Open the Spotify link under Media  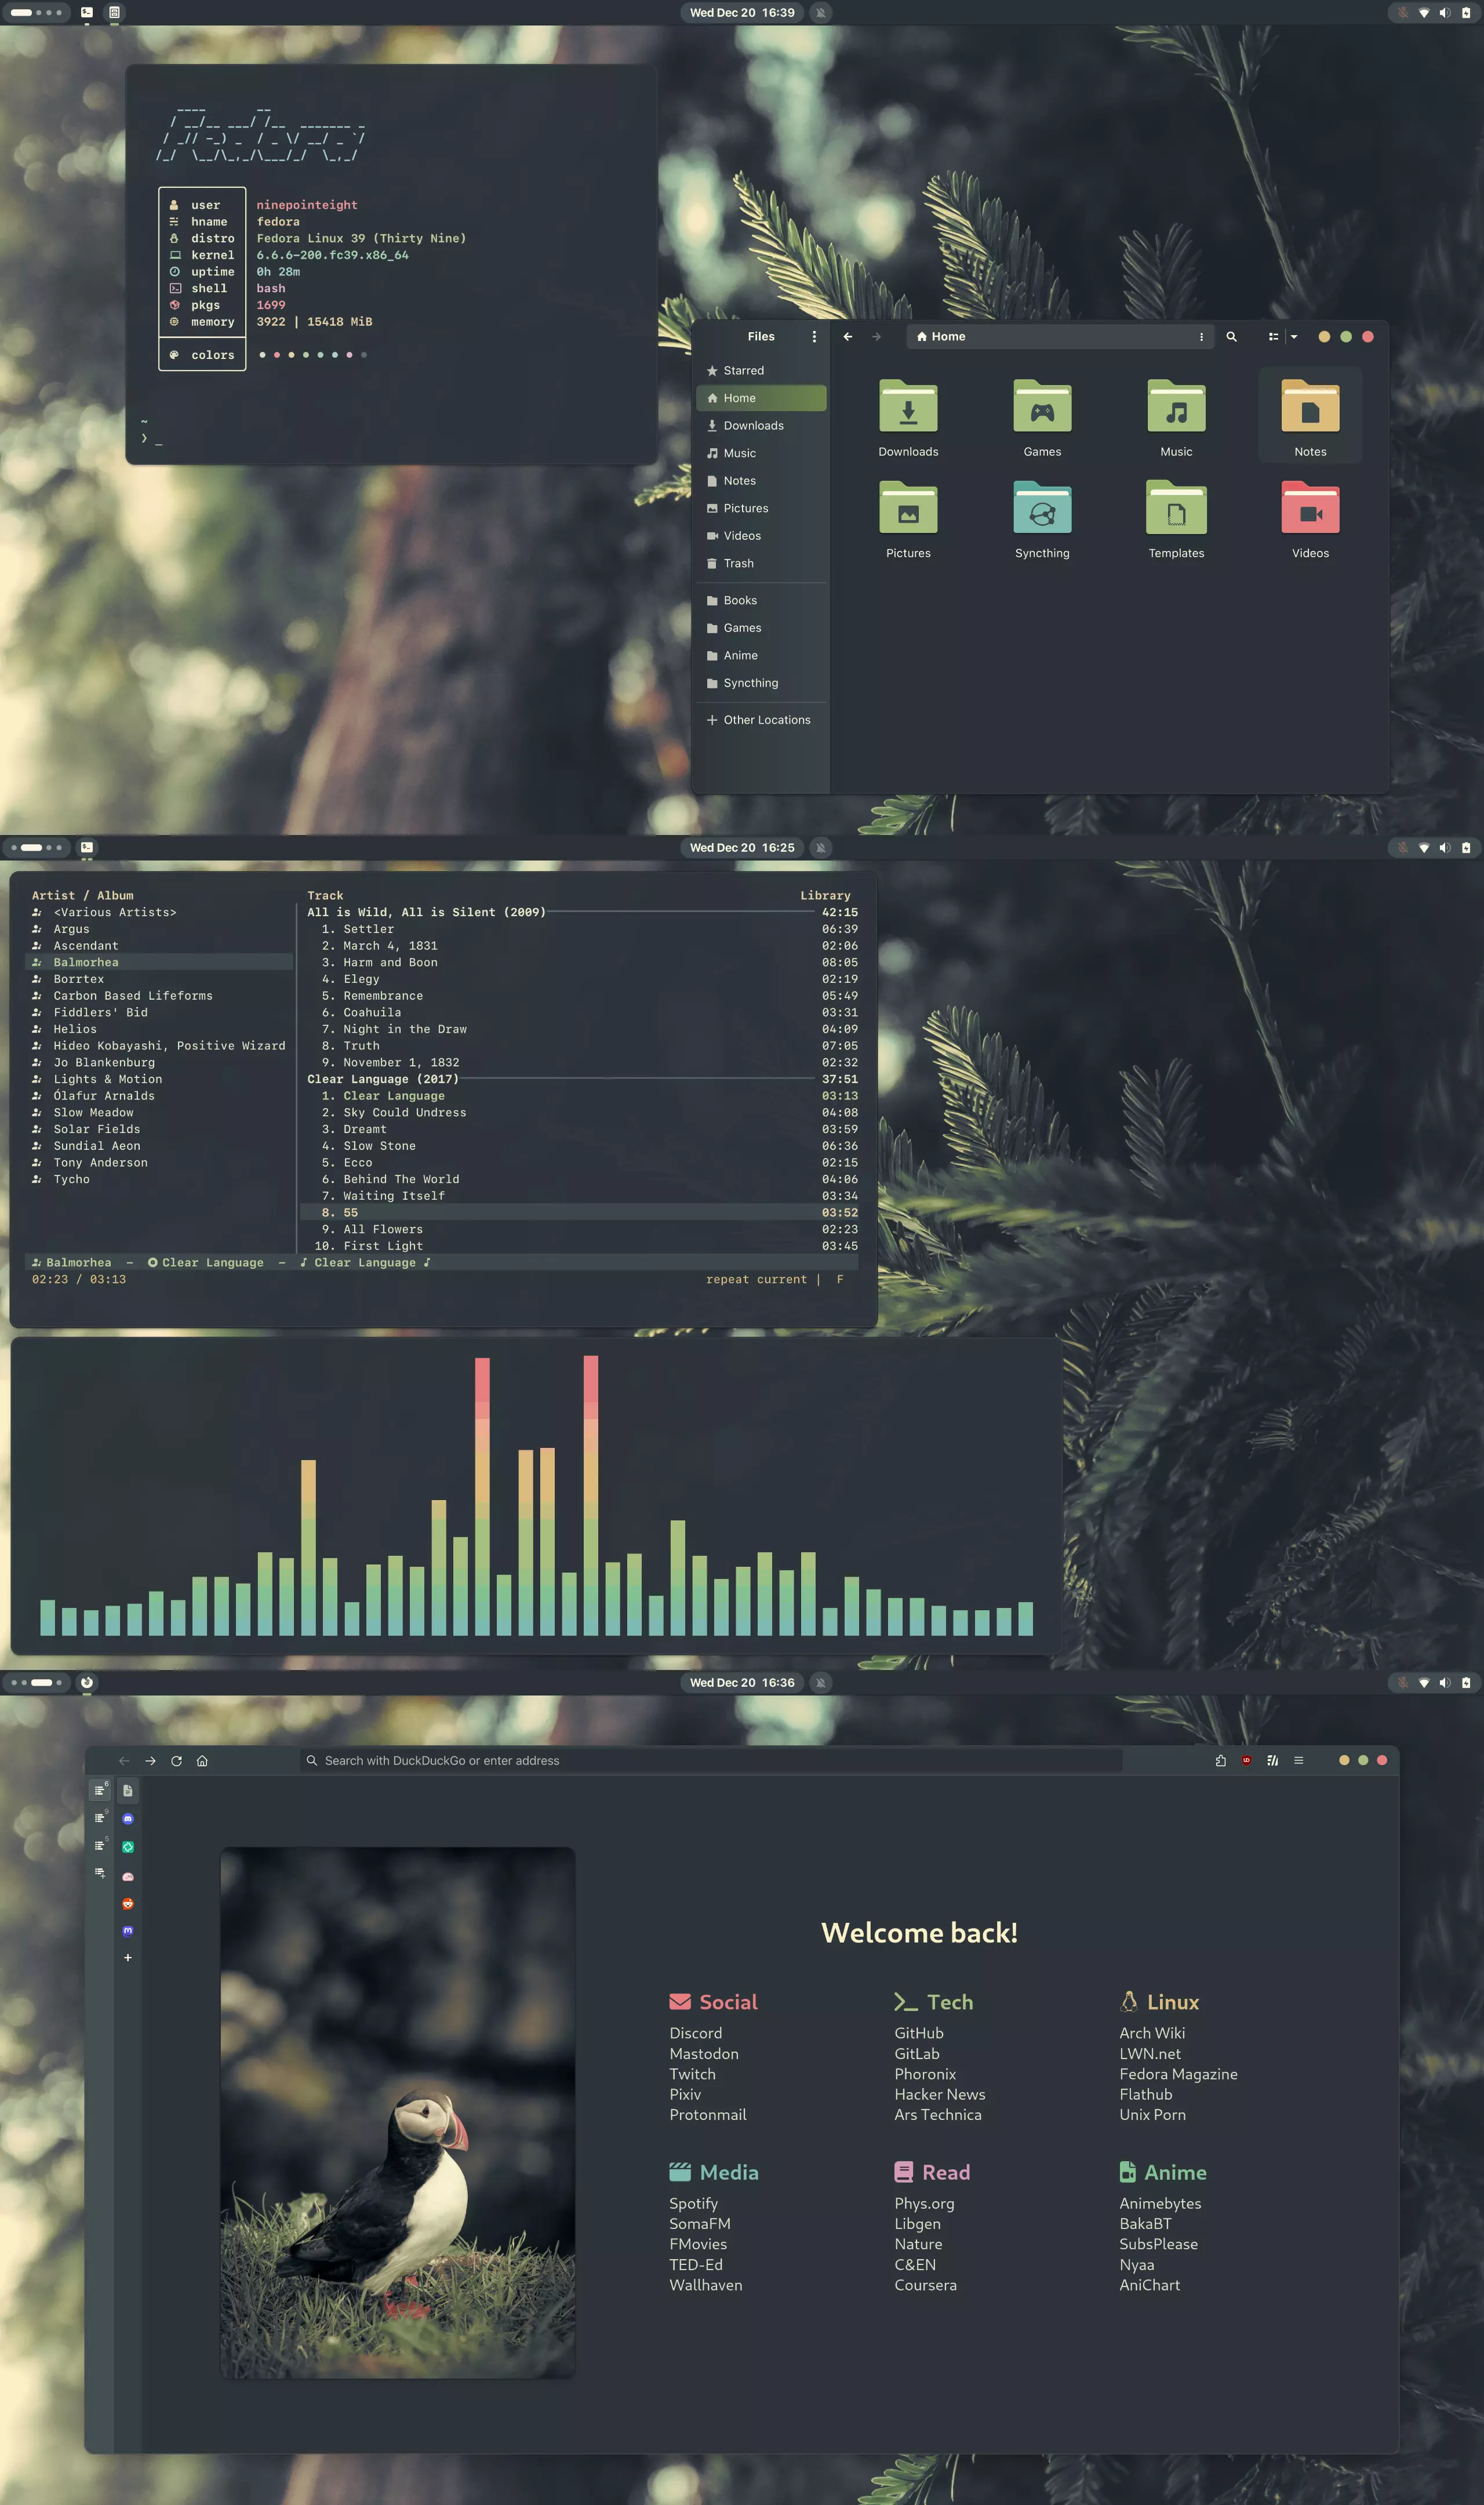(694, 2204)
